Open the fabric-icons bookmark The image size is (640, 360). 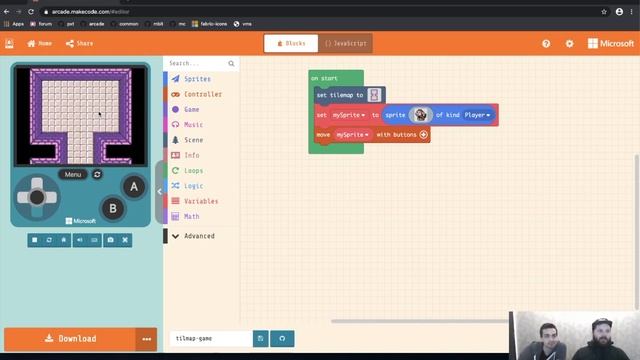tap(209, 24)
